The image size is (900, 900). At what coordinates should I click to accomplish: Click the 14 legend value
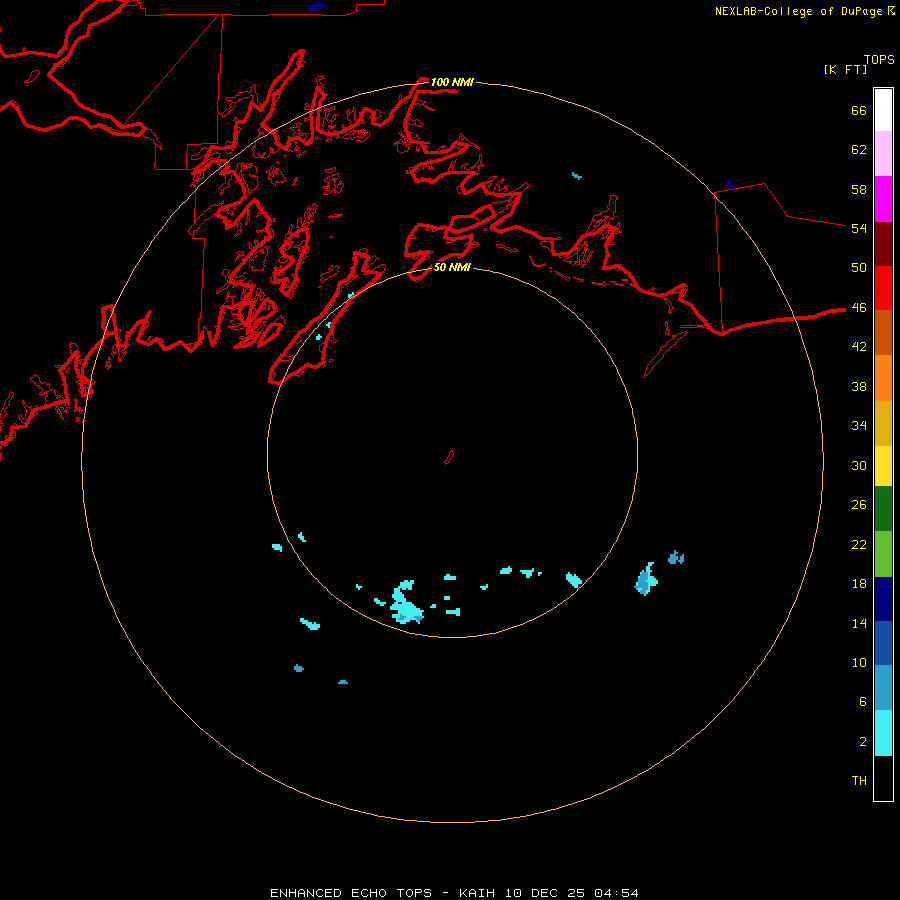click(x=859, y=623)
